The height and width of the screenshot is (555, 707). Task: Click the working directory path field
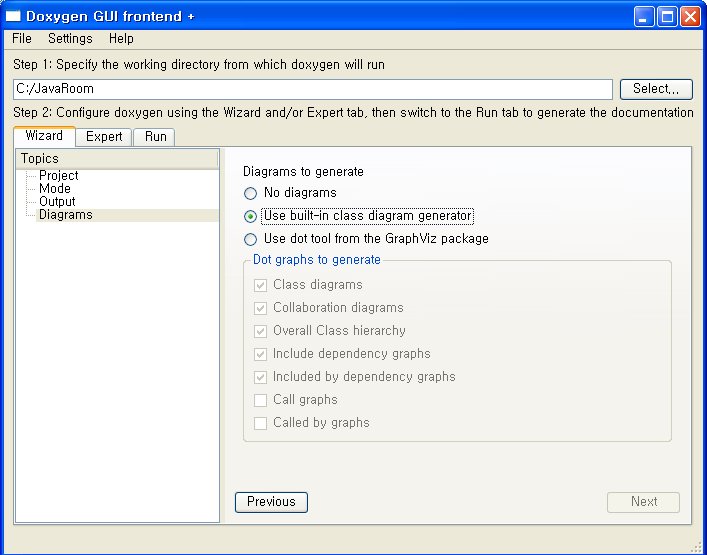pyautogui.click(x=312, y=89)
